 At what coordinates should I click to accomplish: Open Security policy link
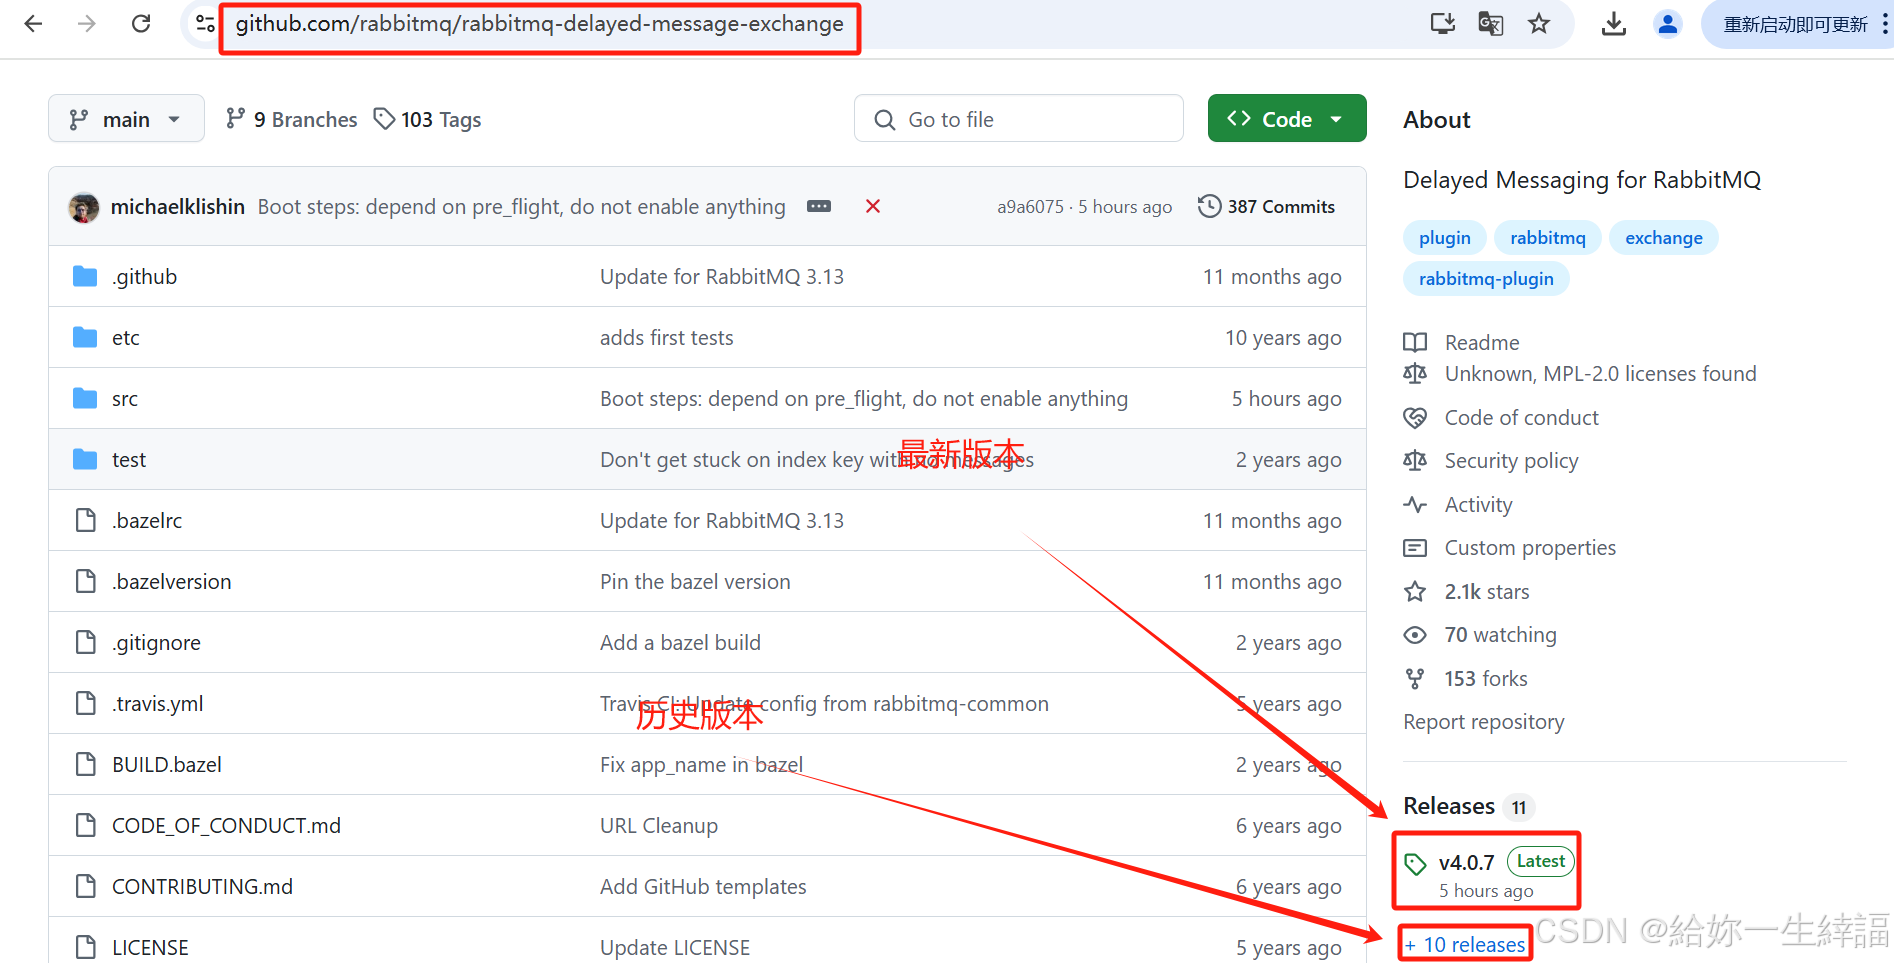point(1491,461)
